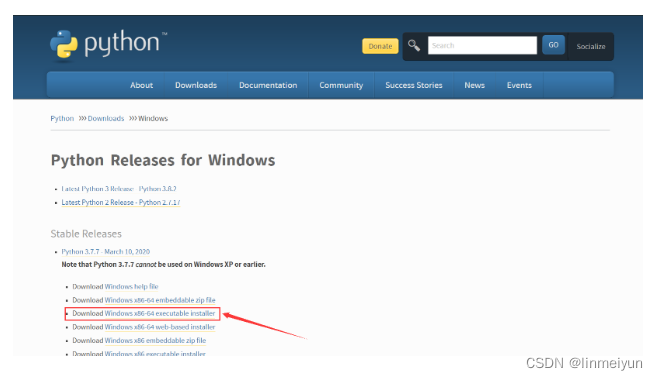Viewport: 658px width, 380px height.
Task: Open the Documentation menu item
Action: (268, 85)
